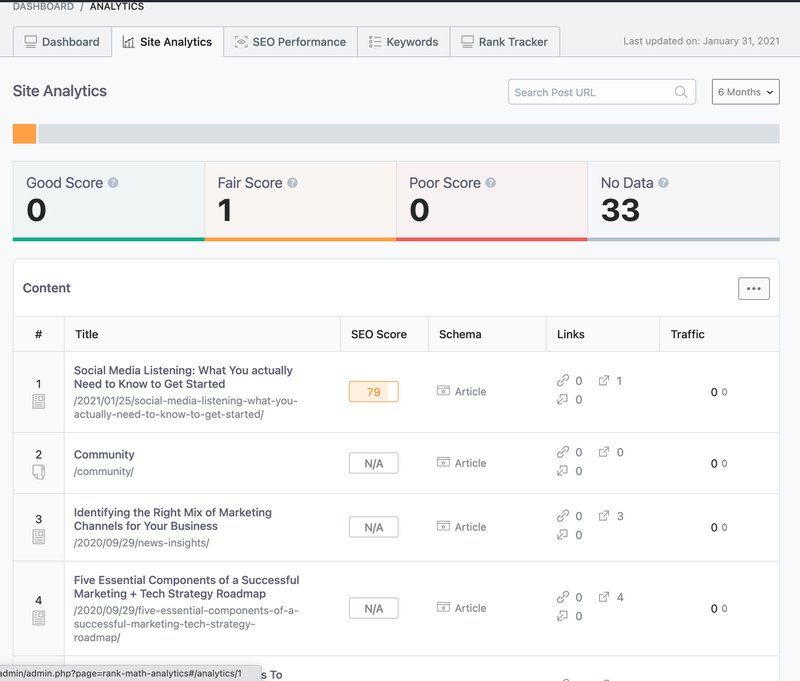Click N/A score for Identifying the Right Mix

373,527
